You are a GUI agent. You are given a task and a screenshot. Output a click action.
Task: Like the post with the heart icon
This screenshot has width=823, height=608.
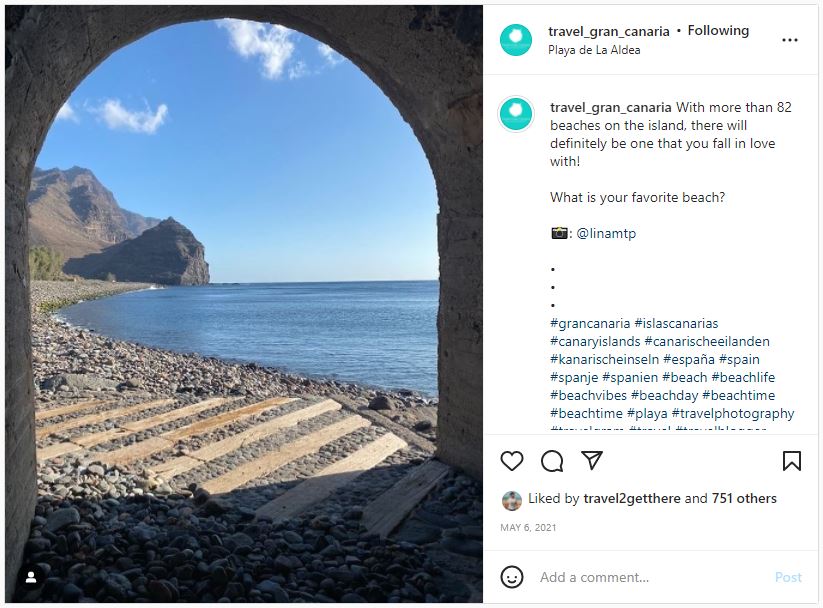pos(512,461)
